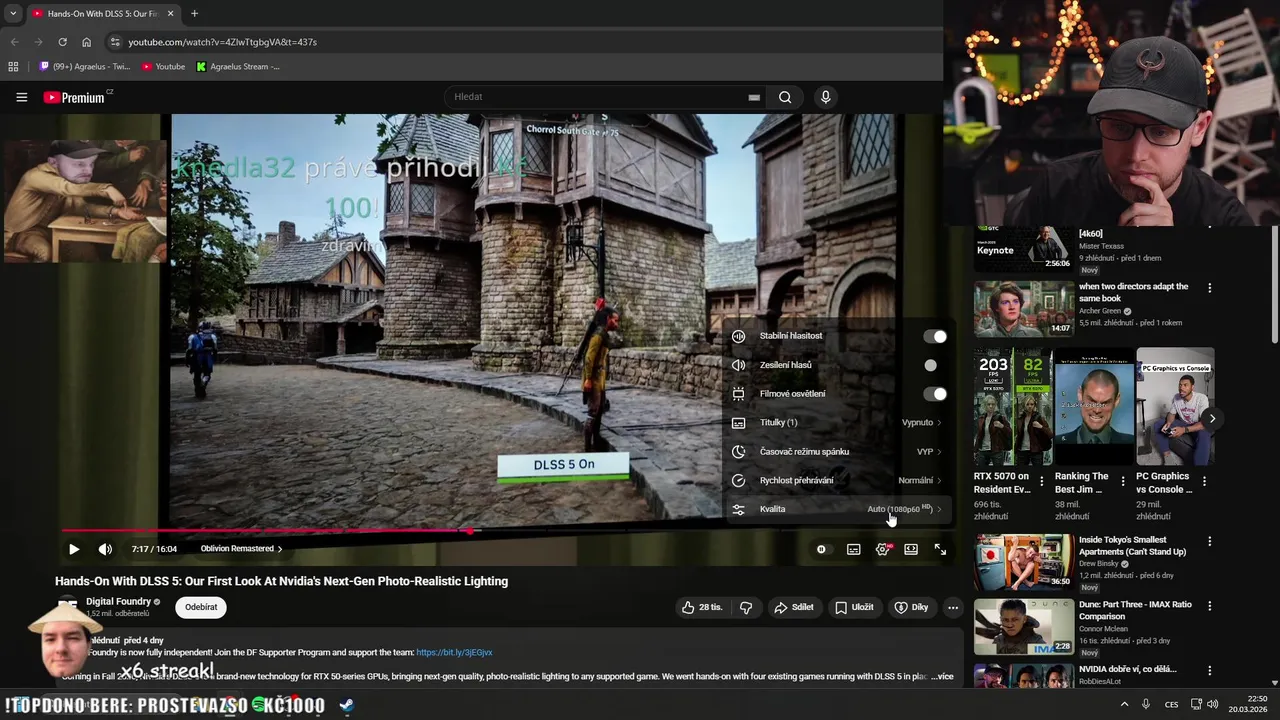The height and width of the screenshot is (720, 1280).
Task: Expand the Vypnuto subtitles chevron
Action: [x=939, y=423]
